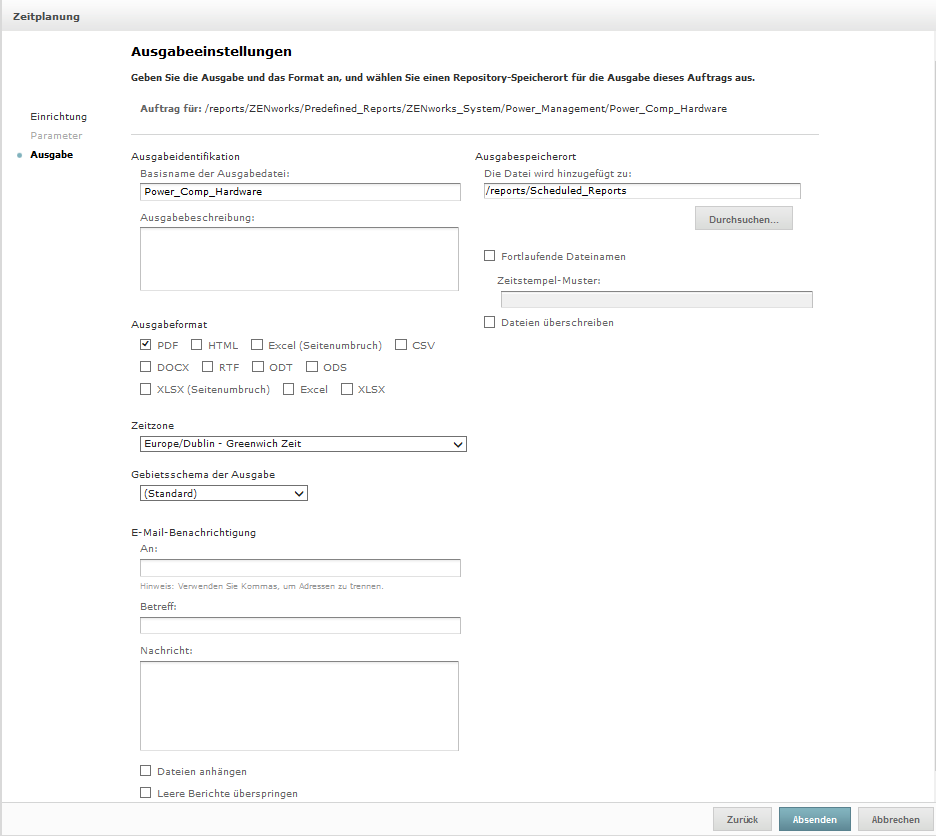Open the Zeitzone dropdown
This screenshot has width=936, height=836.
[x=303, y=444]
